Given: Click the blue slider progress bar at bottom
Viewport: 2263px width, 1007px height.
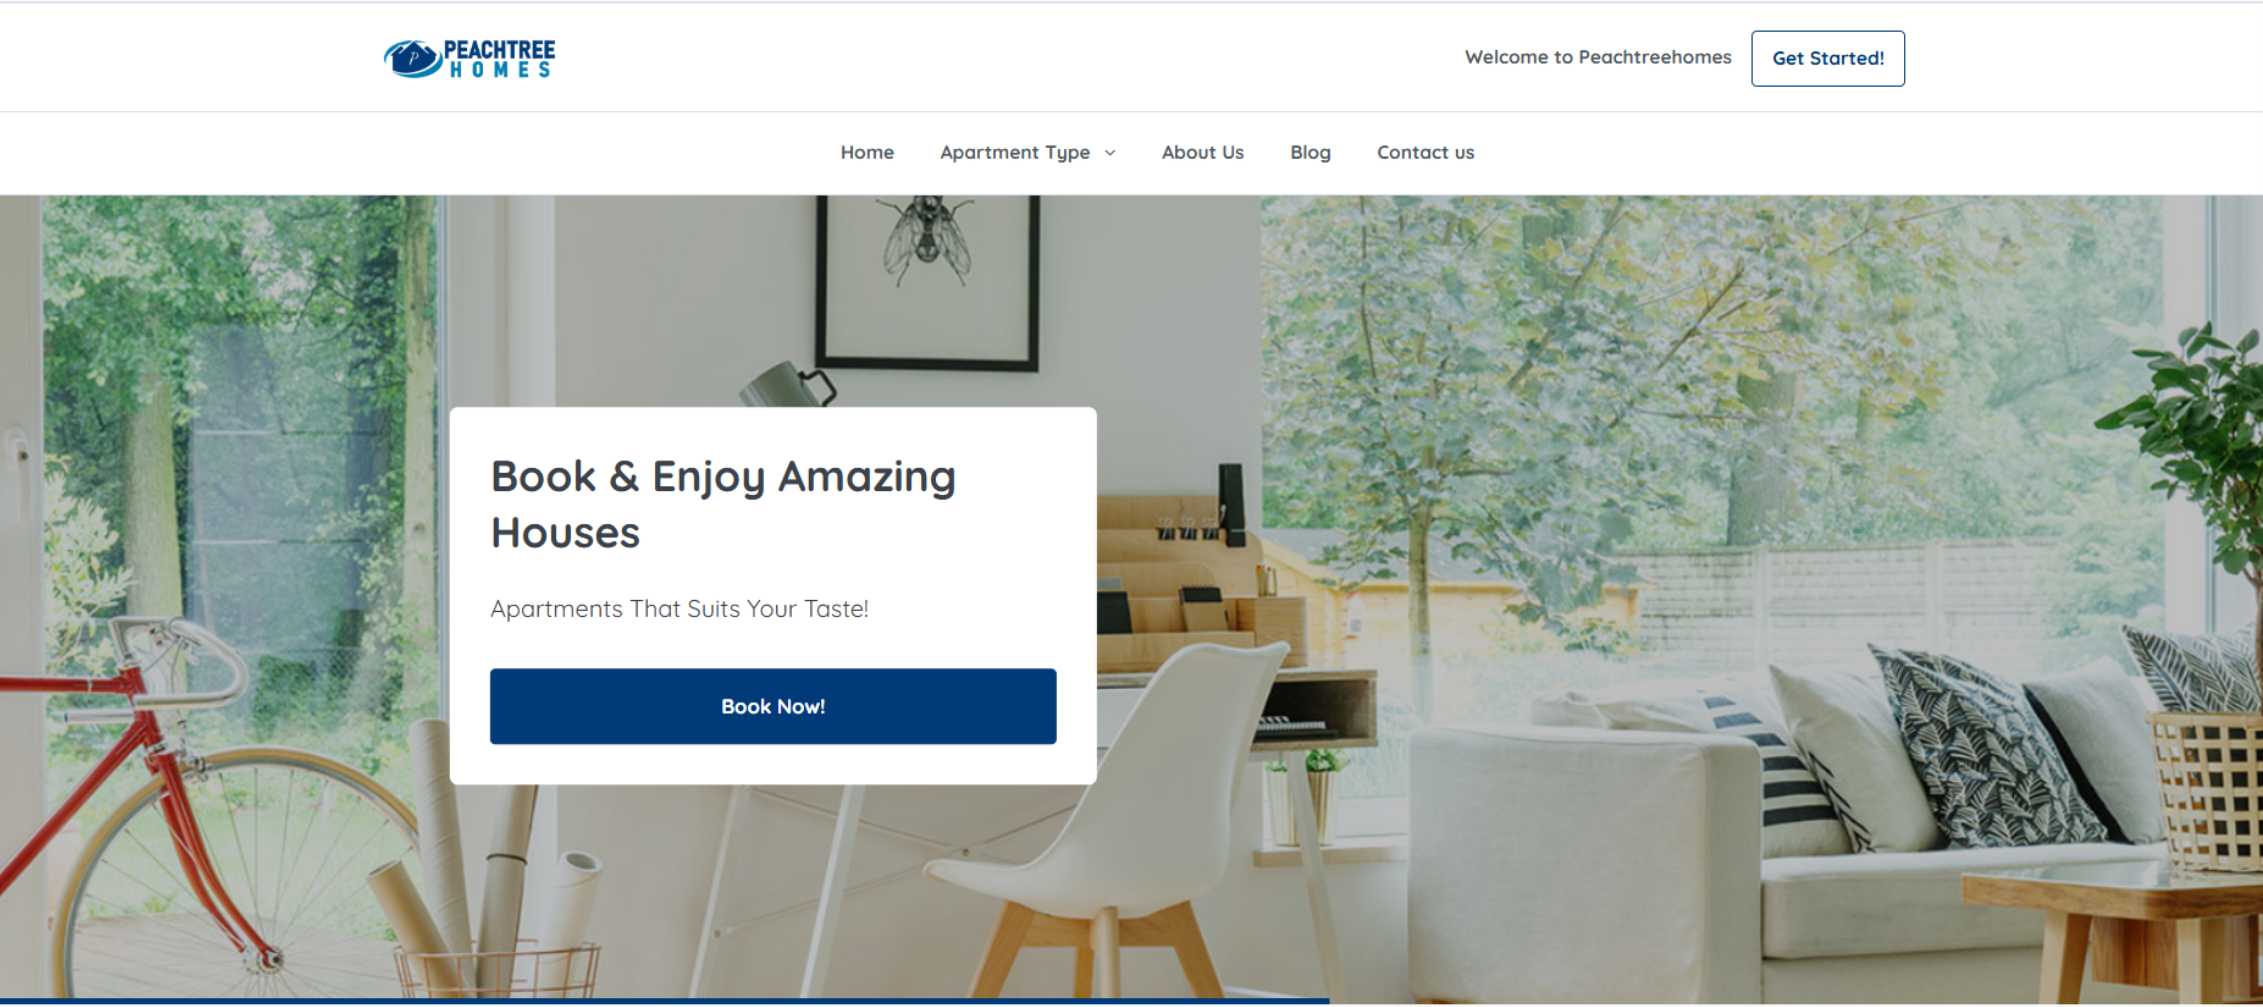Looking at the screenshot, I should pos(665,1001).
